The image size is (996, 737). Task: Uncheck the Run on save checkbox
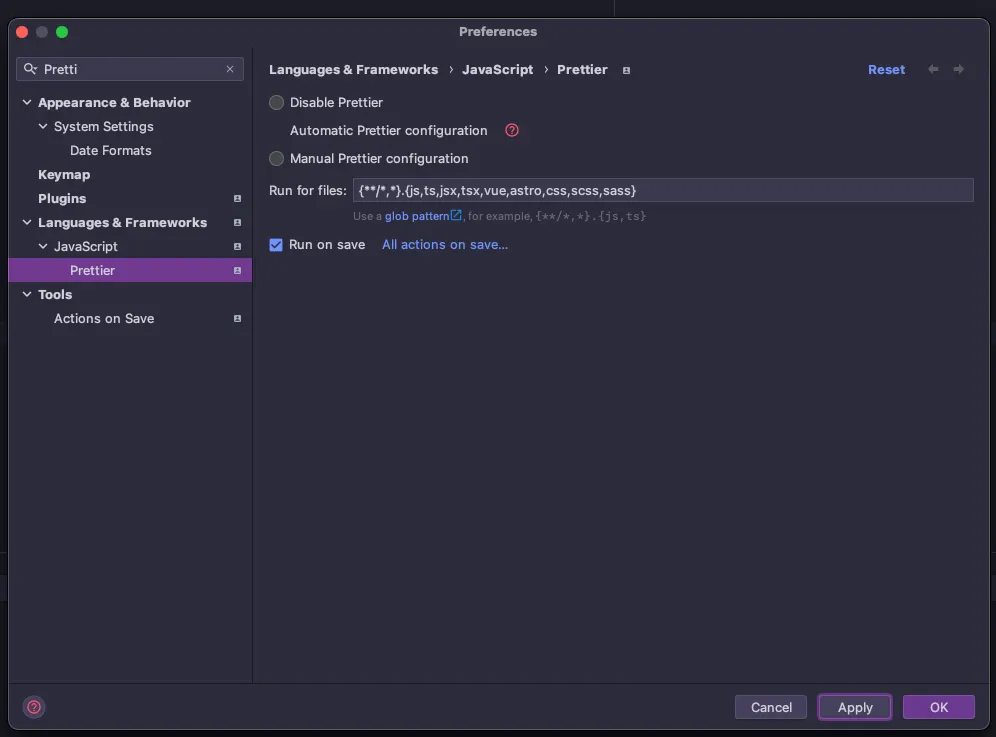coord(277,244)
